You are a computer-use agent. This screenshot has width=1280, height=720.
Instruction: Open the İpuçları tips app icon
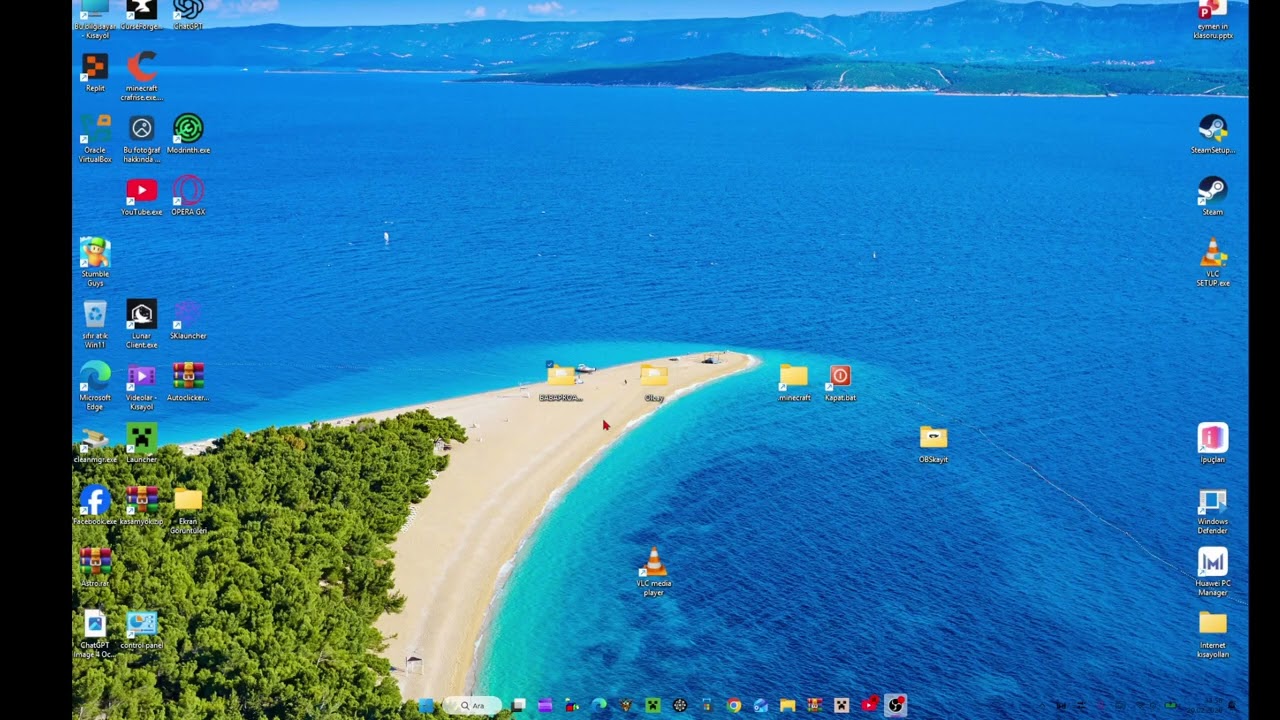click(1213, 444)
